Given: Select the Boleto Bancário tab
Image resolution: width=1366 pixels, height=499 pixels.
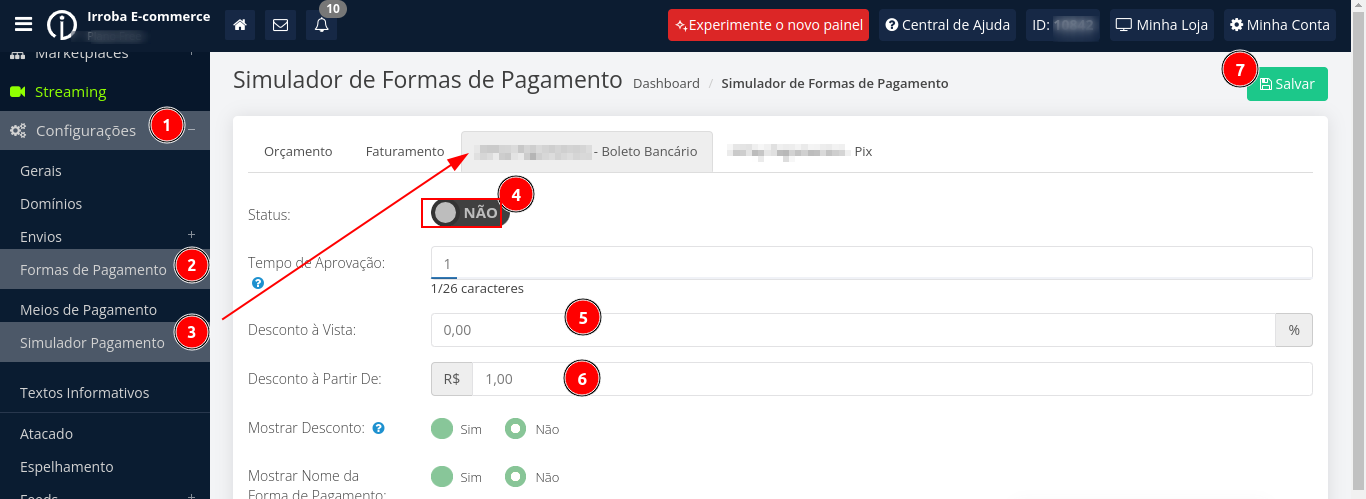Looking at the screenshot, I should point(587,151).
